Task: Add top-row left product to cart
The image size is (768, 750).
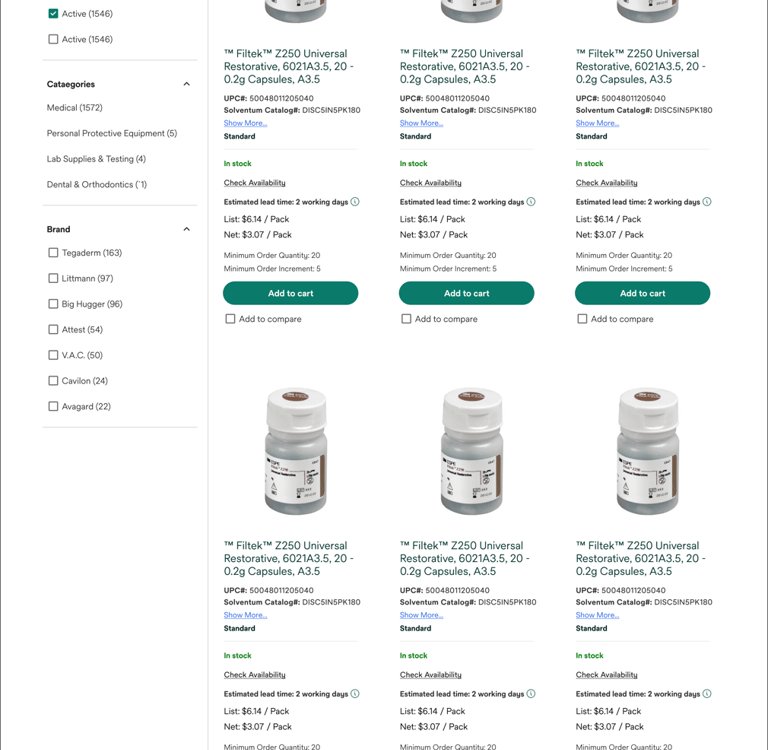Action: pos(290,293)
